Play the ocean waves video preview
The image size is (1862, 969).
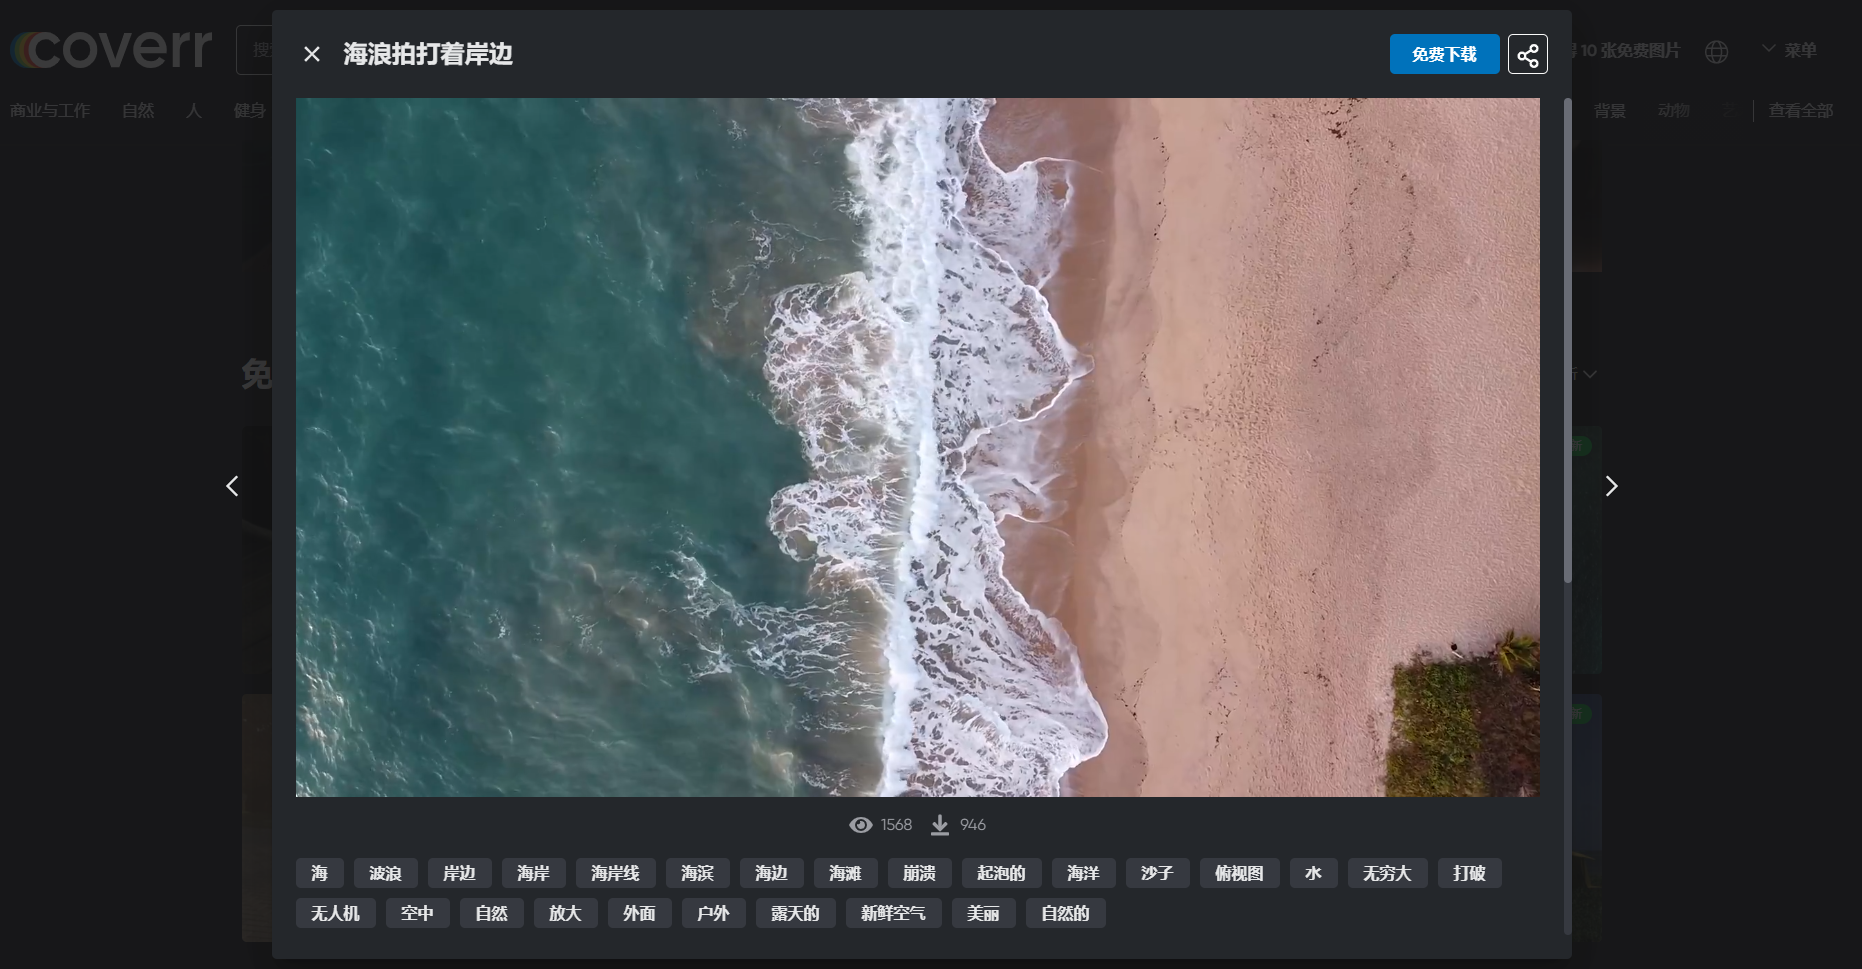point(917,447)
